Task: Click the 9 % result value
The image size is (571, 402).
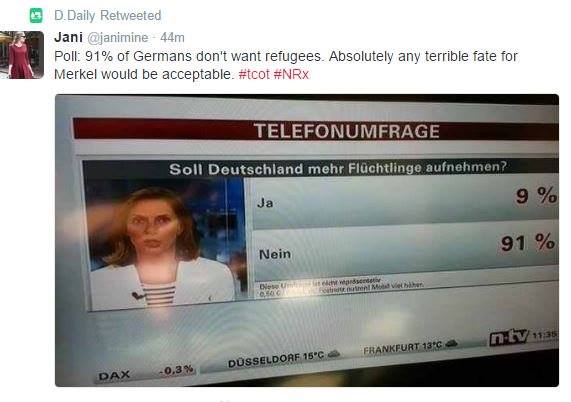Action: 536,196
